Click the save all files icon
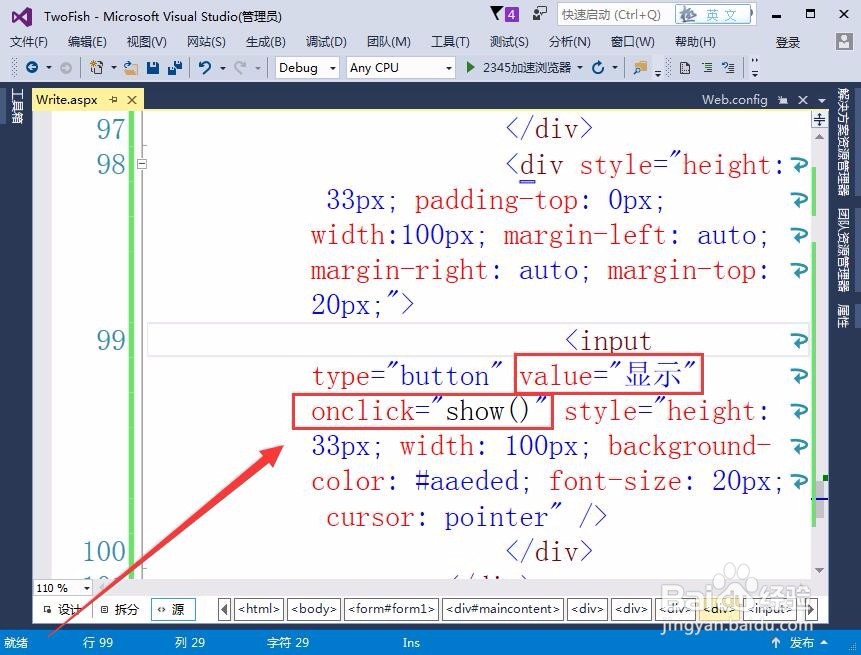 (x=175, y=68)
